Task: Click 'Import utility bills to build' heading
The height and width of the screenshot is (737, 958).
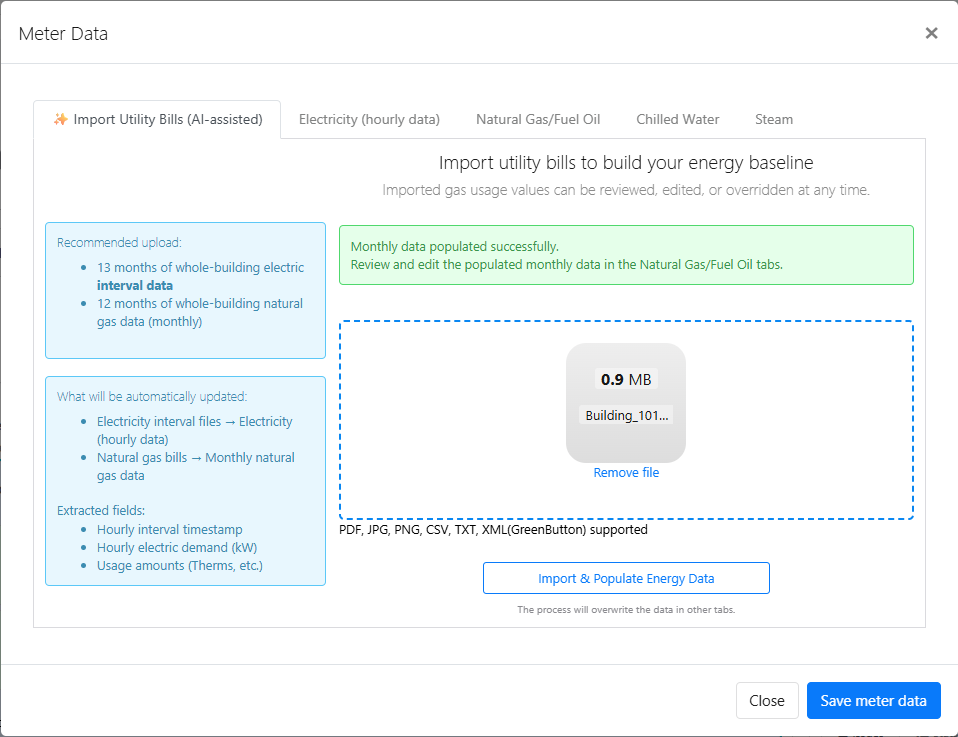Action: pyautogui.click(x=626, y=163)
